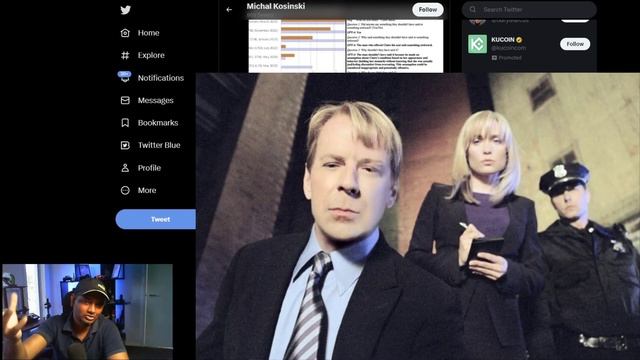640x360 pixels.
Task: Open the Bookmarks ribbon icon
Action: pyautogui.click(x=125, y=122)
